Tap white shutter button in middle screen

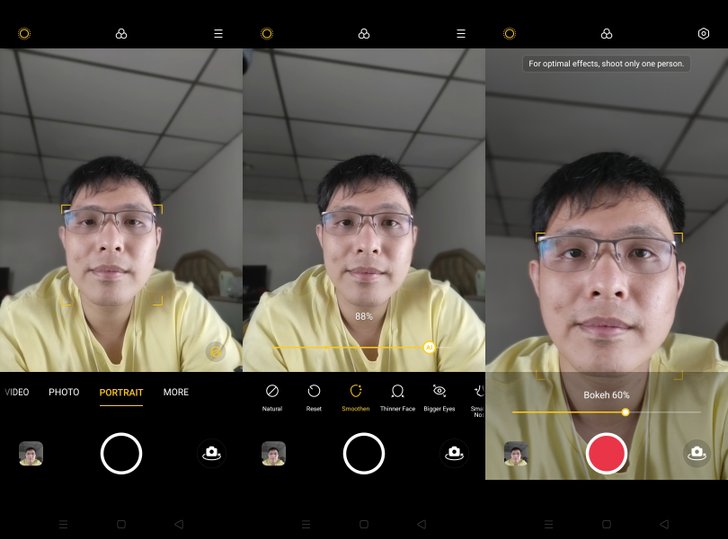(x=364, y=454)
